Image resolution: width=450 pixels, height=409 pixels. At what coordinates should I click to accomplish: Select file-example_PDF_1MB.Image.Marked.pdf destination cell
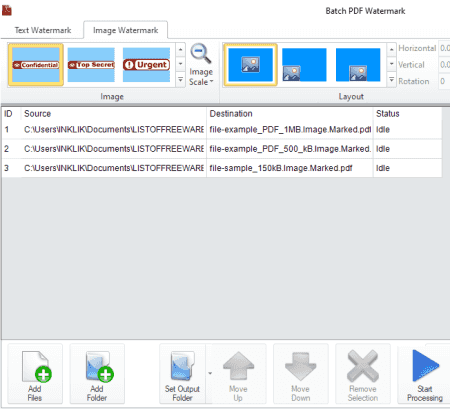[290, 130]
